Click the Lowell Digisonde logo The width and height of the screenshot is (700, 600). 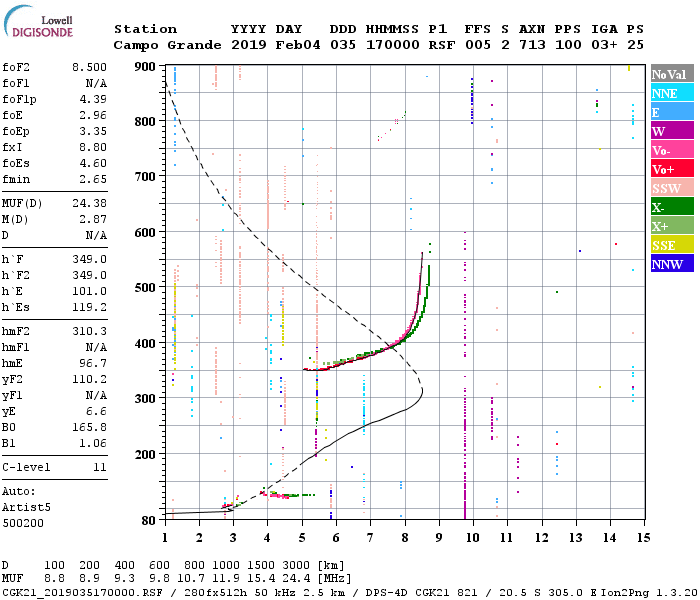[38, 21]
